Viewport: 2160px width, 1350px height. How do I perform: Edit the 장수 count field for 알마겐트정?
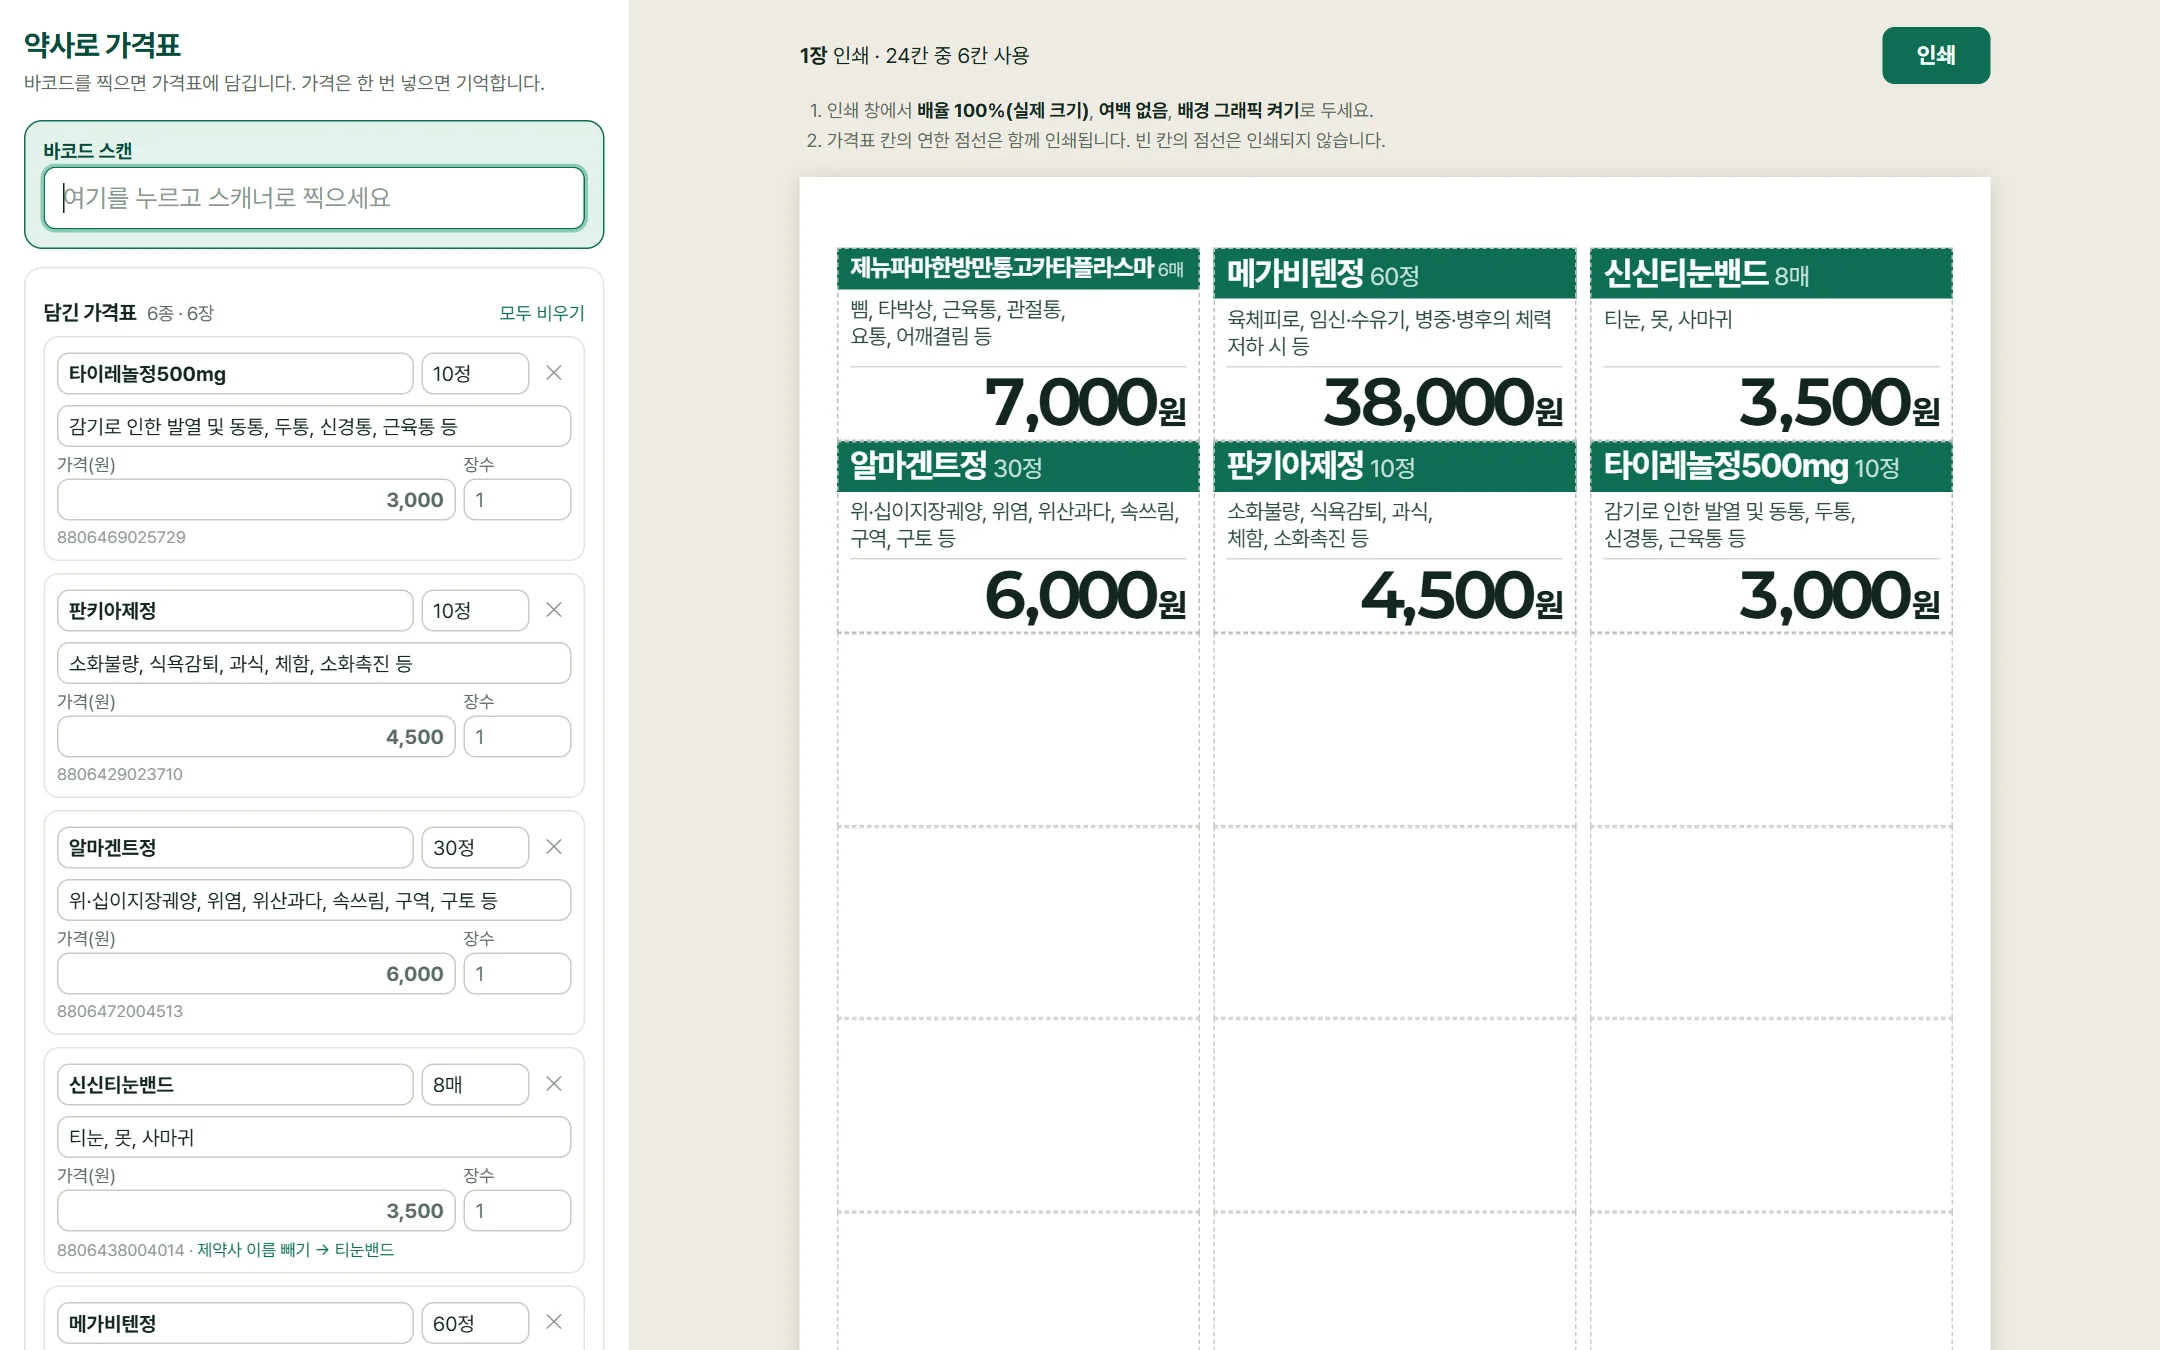click(517, 974)
